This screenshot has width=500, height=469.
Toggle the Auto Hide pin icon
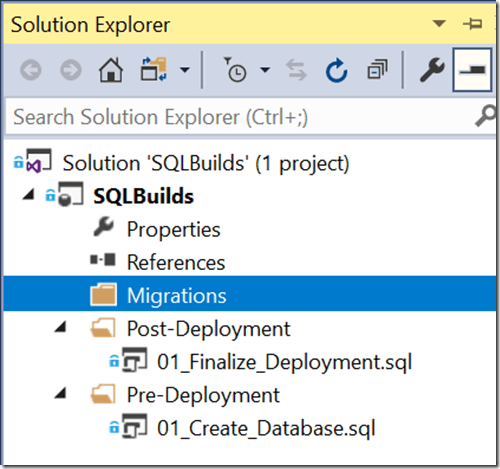pyautogui.click(x=472, y=24)
